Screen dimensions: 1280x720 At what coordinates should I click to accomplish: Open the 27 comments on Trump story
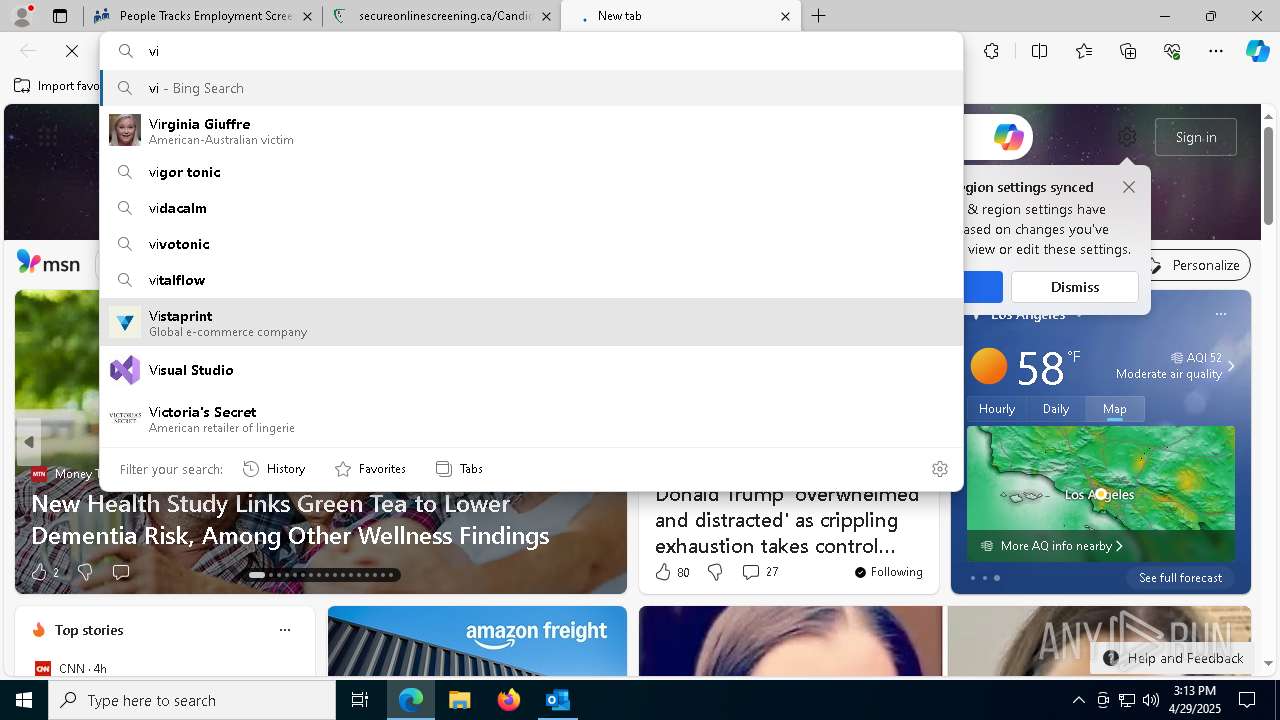click(x=760, y=572)
